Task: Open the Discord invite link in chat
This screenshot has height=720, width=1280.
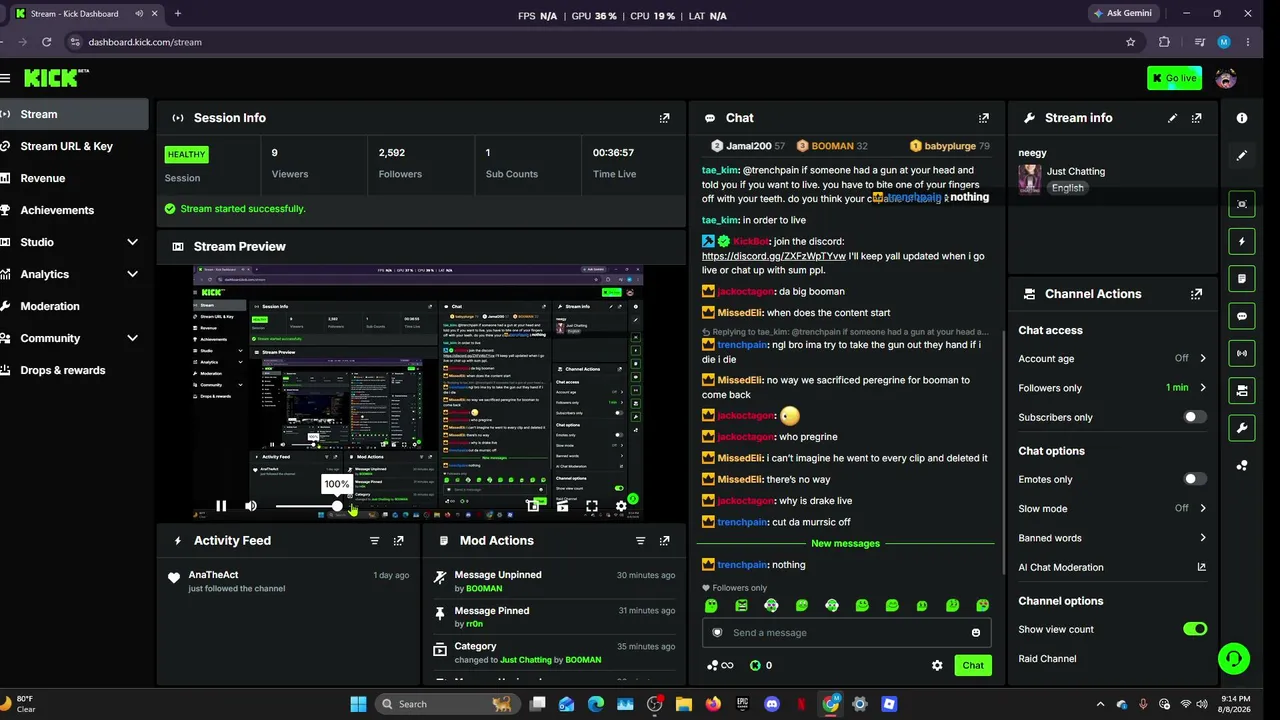Action: (773, 256)
